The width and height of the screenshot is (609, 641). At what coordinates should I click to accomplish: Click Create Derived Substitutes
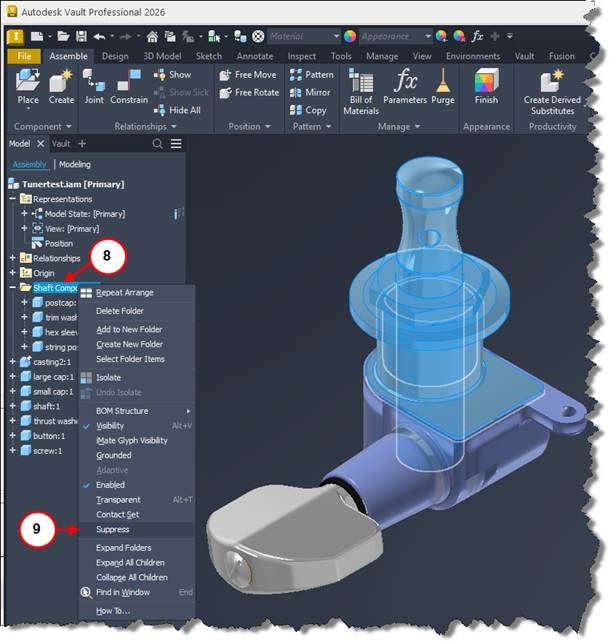(x=552, y=92)
